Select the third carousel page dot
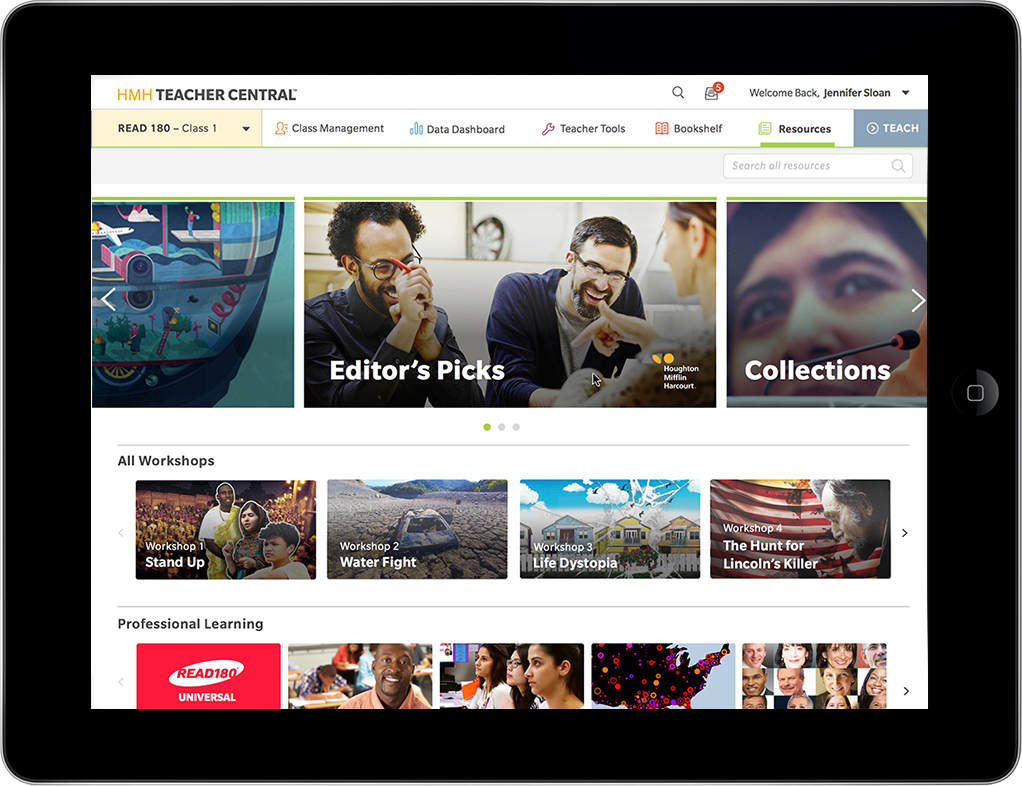The height and width of the screenshot is (786, 1022). pyautogui.click(x=516, y=427)
